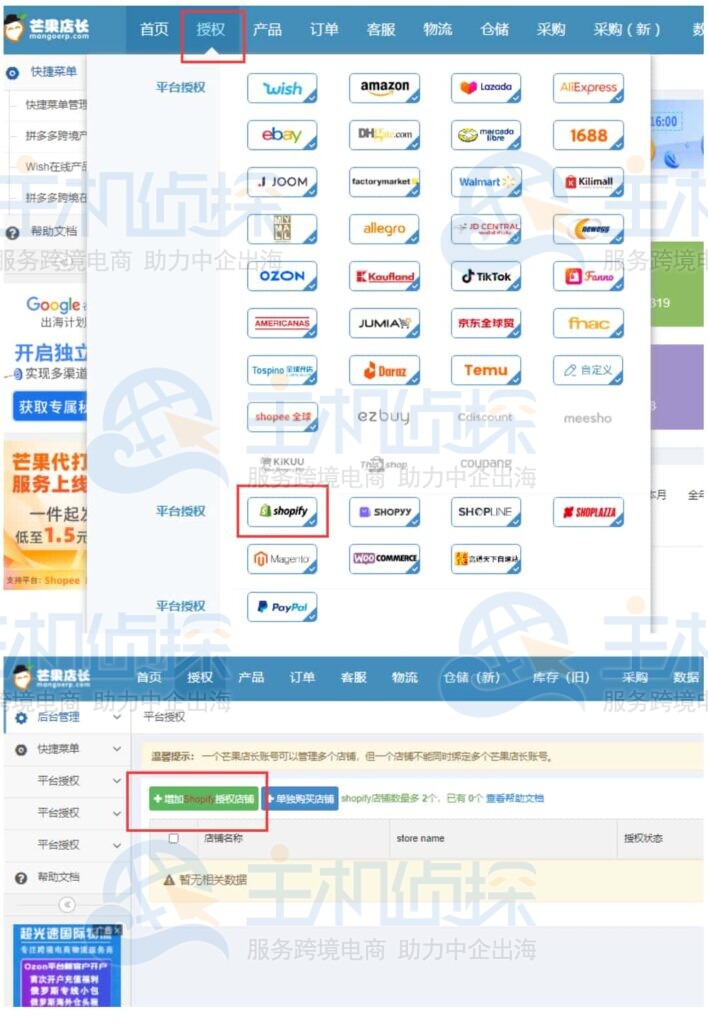Open the TikTok platform authorization
This screenshot has width=708, height=1024.
click(x=486, y=276)
